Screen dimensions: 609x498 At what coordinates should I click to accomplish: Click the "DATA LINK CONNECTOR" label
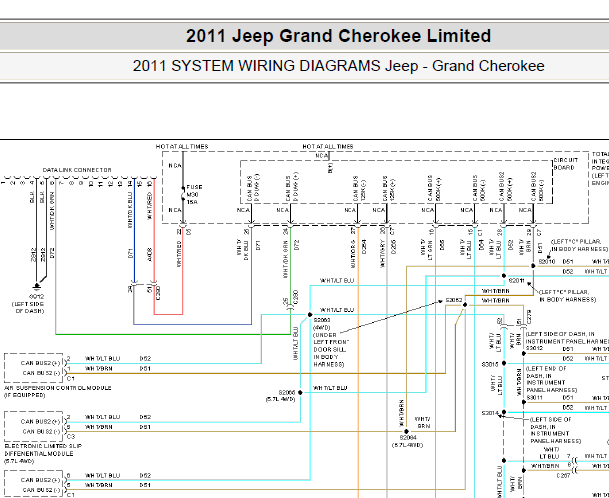[77, 170]
